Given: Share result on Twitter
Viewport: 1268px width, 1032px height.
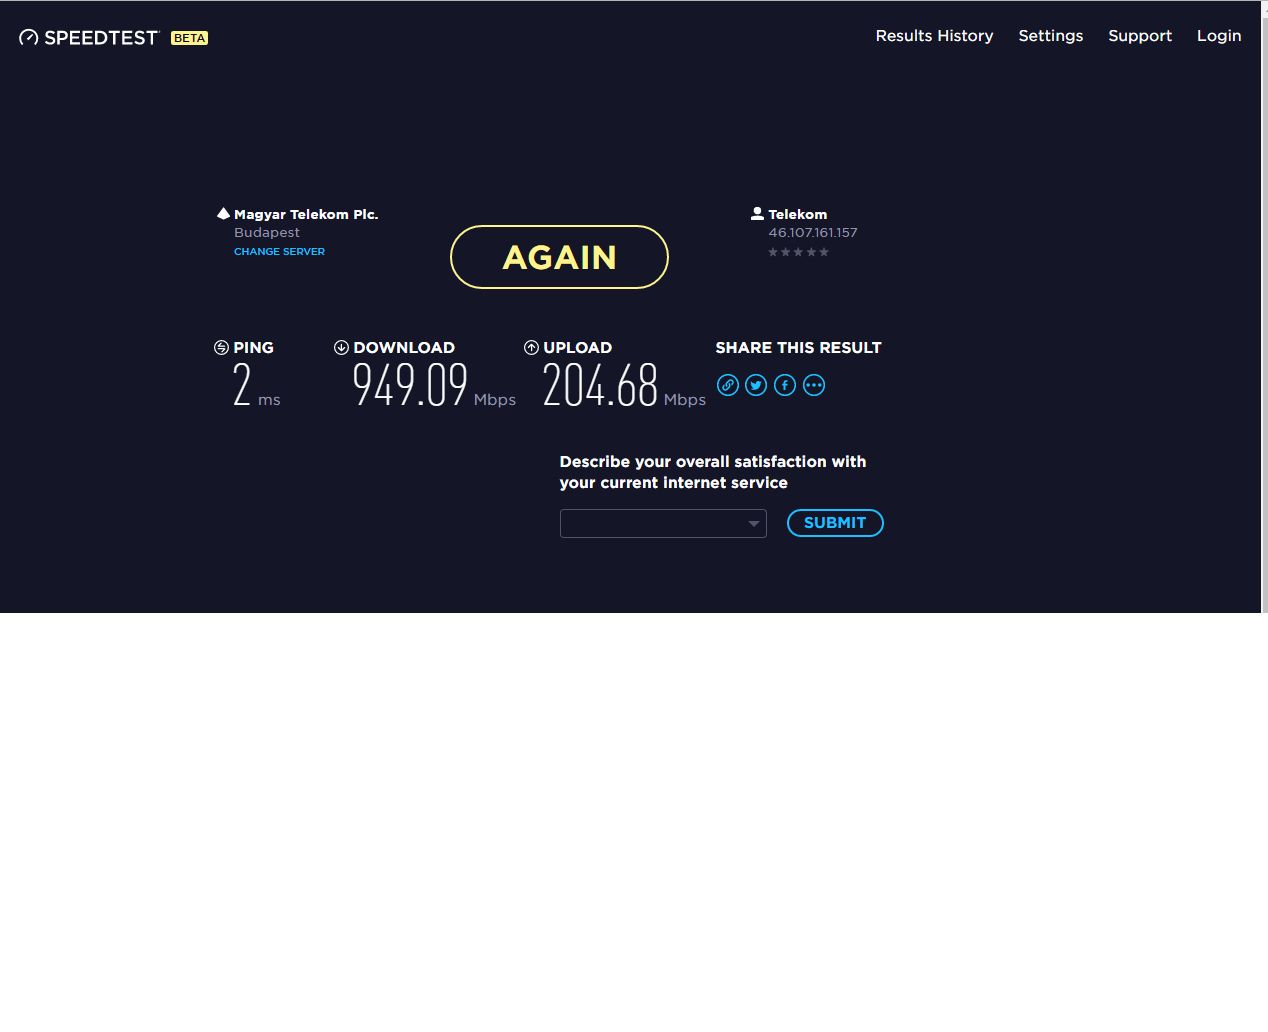Looking at the screenshot, I should 756,385.
